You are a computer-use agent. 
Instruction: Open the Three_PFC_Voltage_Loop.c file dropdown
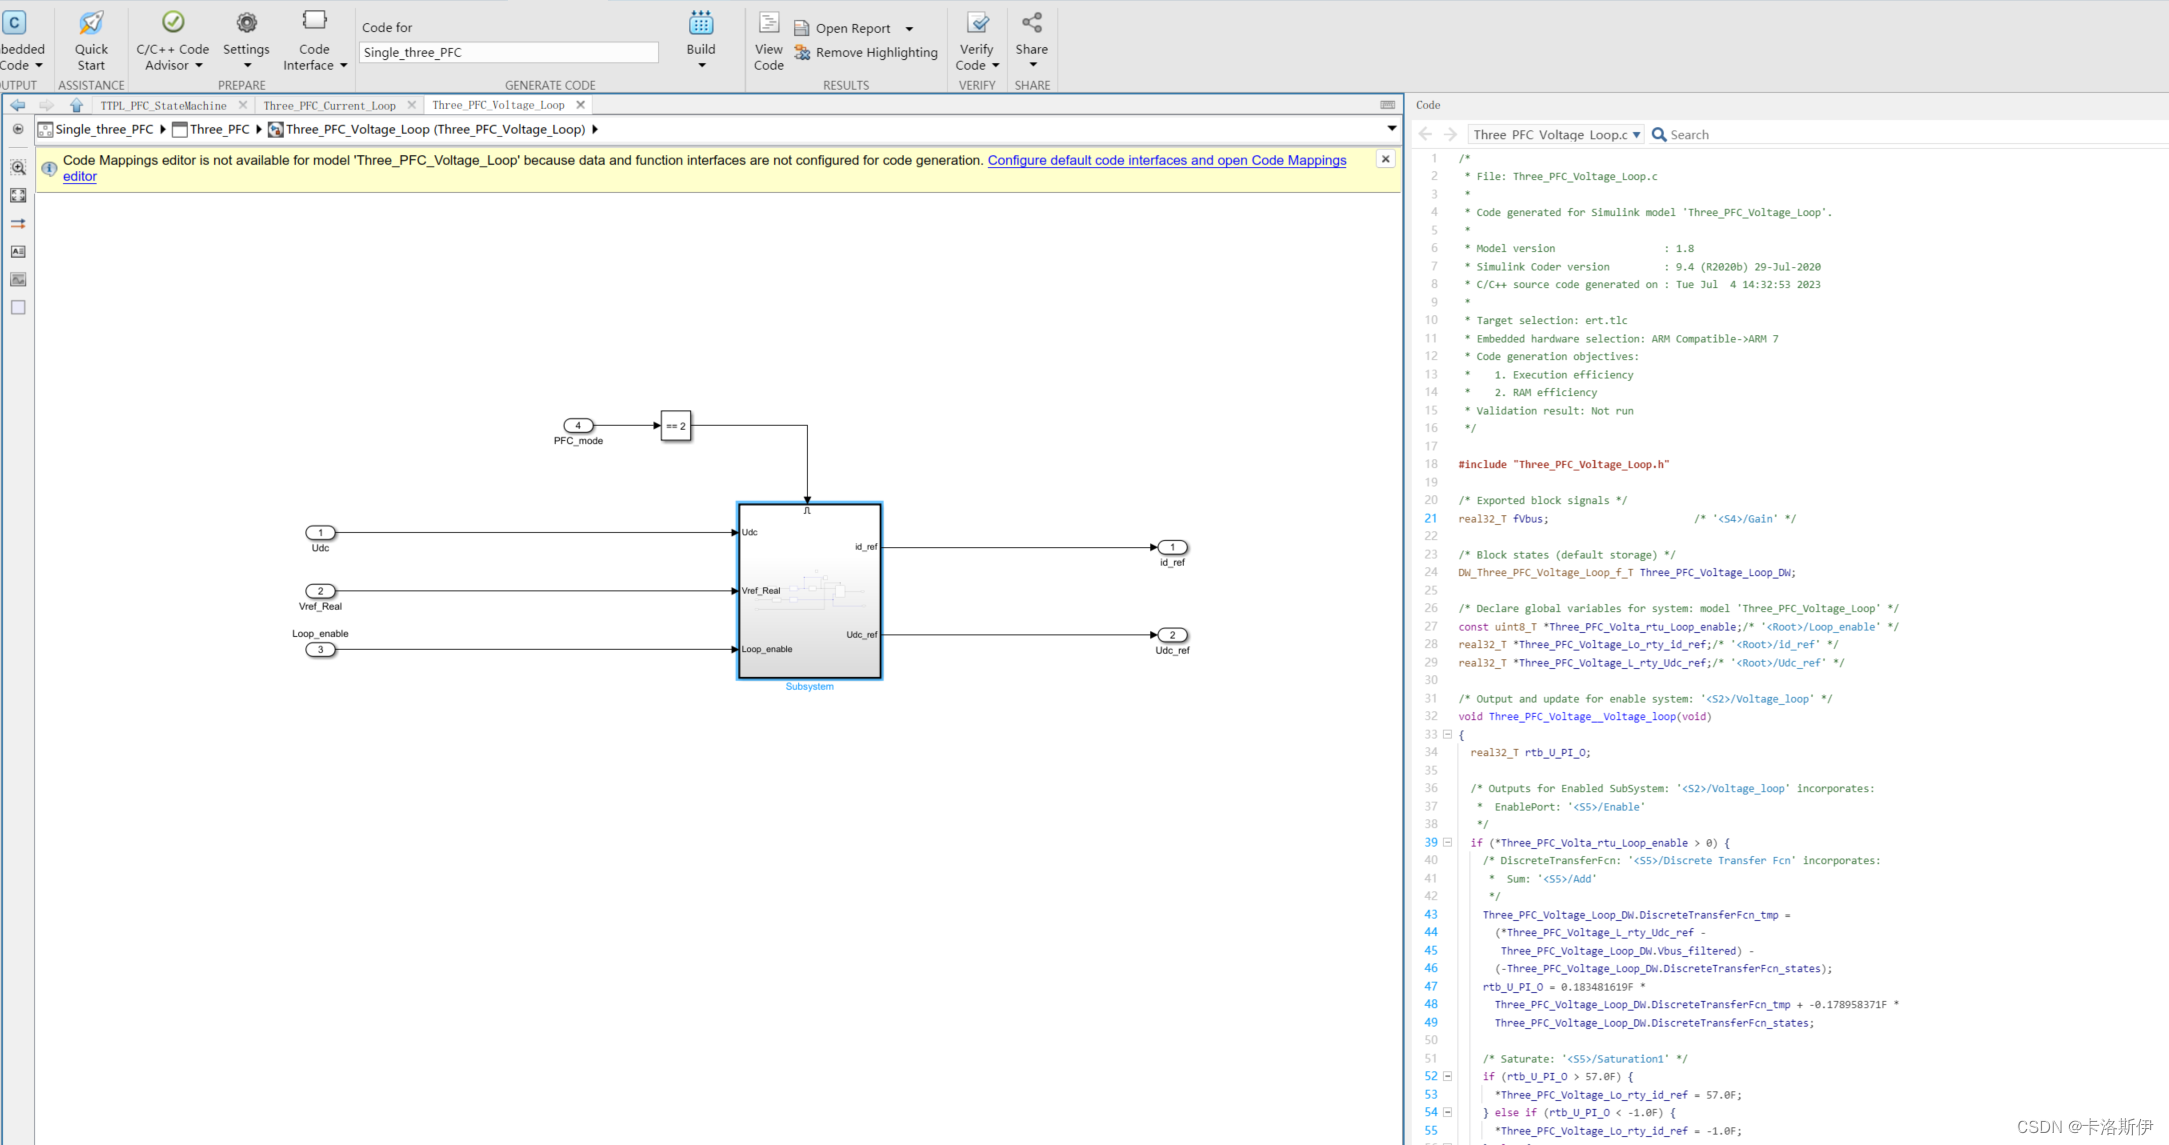pyautogui.click(x=1636, y=135)
